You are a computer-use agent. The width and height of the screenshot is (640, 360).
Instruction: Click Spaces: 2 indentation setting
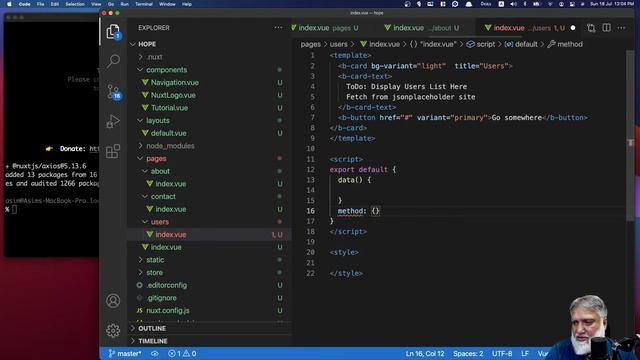468,353
